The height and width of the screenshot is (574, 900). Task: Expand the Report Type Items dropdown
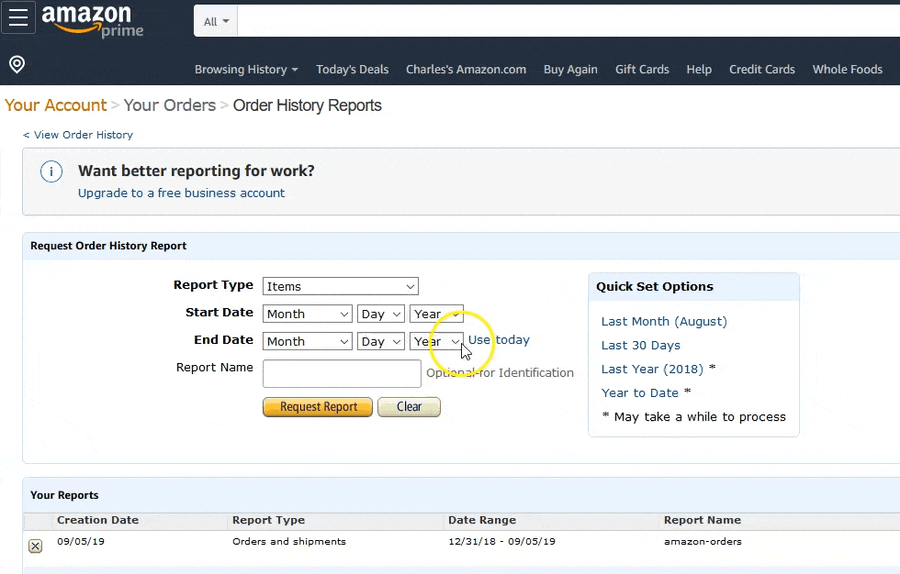[340, 286]
